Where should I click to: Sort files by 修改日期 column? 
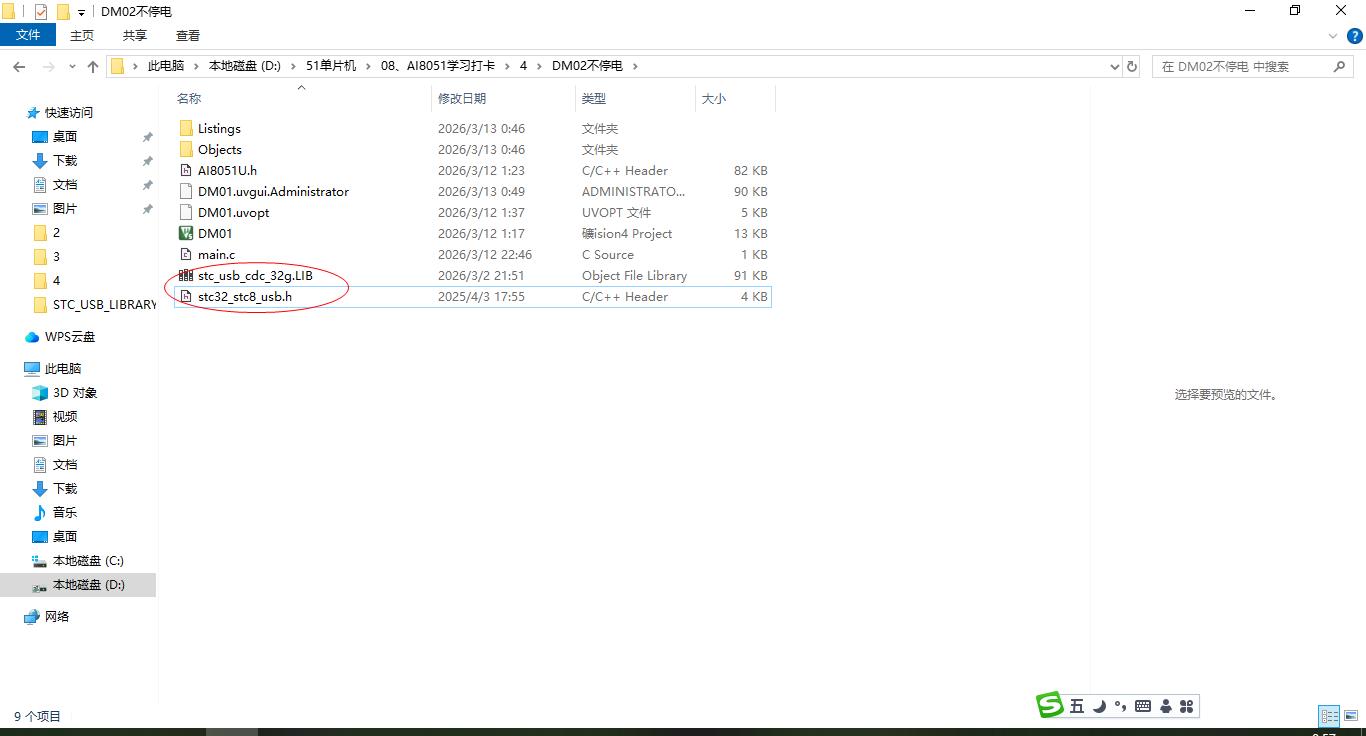(x=462, y=98)
